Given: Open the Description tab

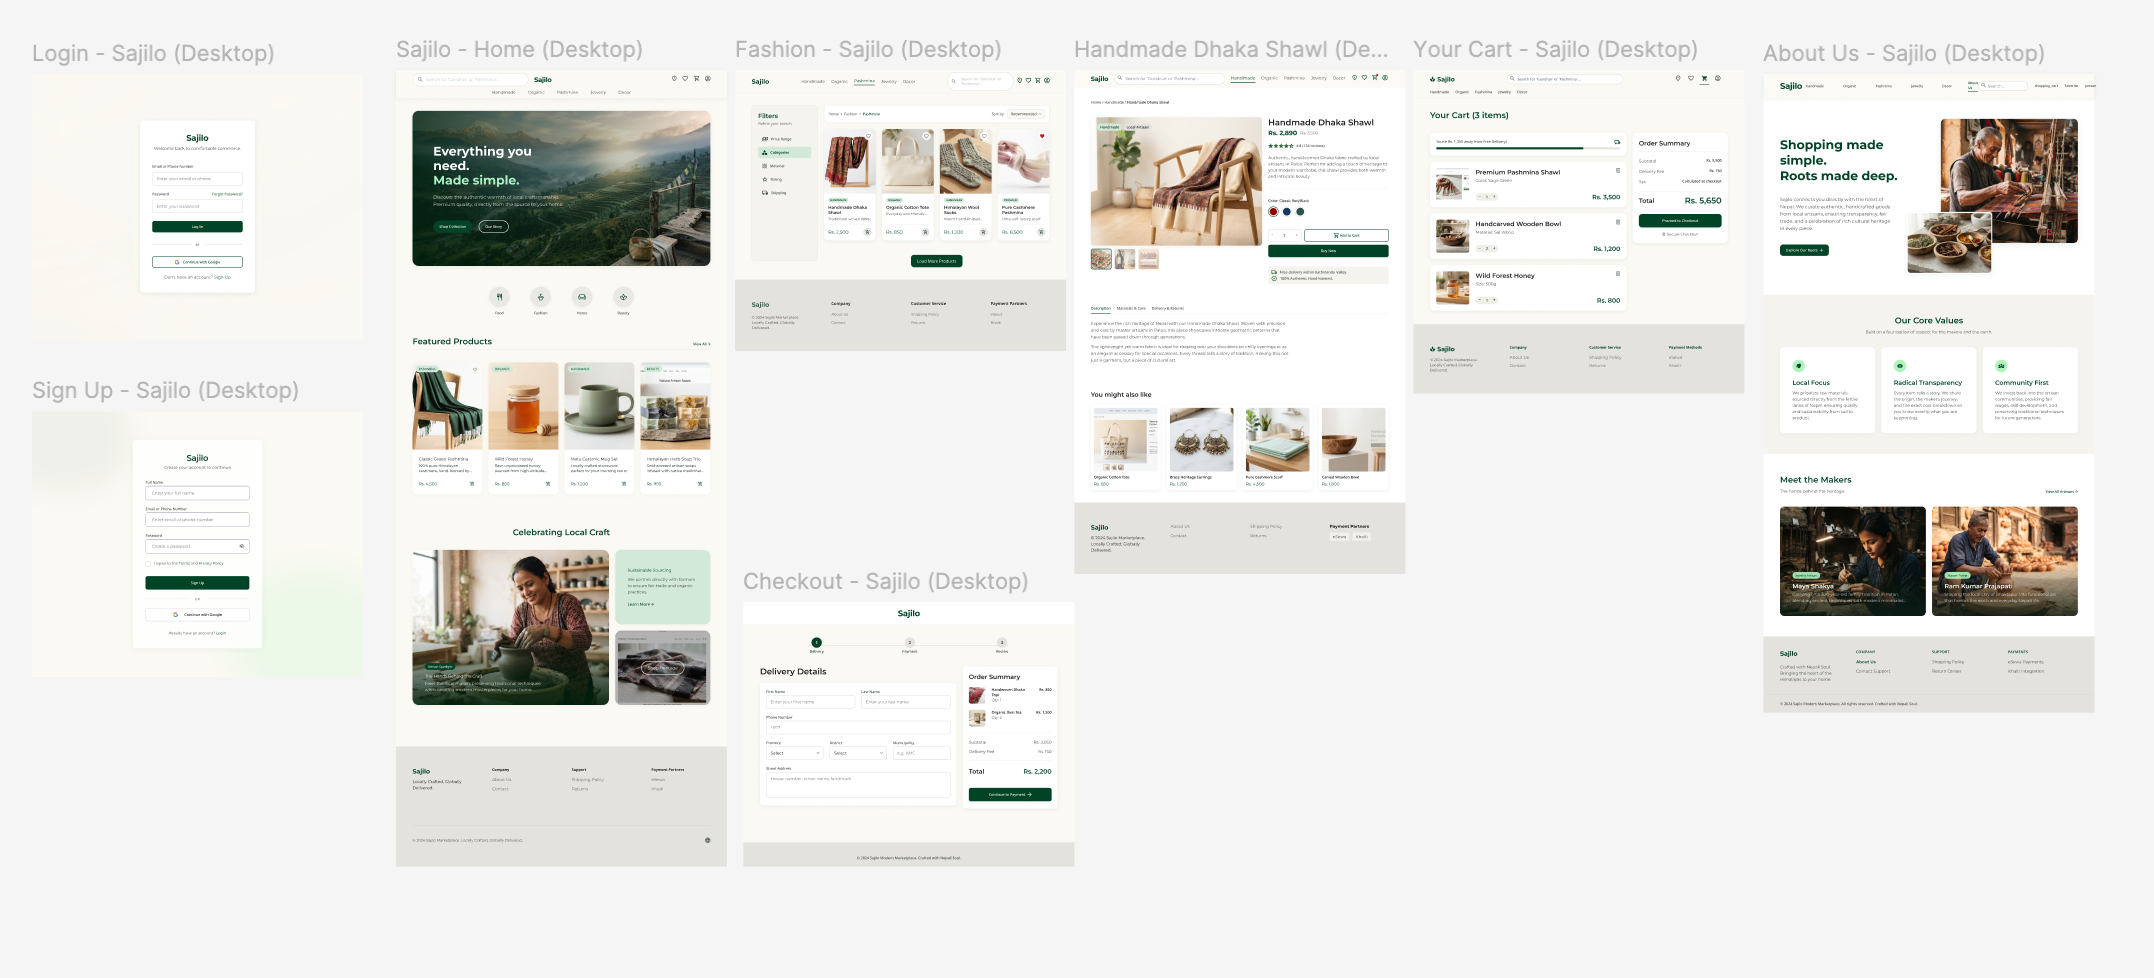Looking at the screenshot, I should coord(1100,308).
